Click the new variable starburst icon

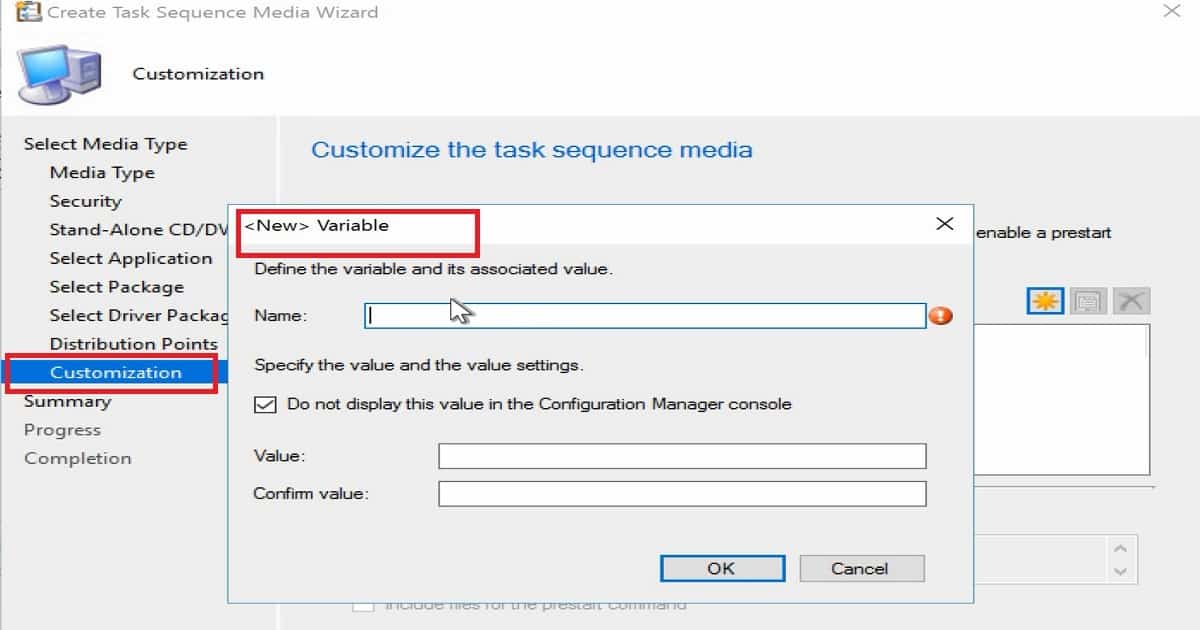pyautogui.click(x=1045, y=301)
